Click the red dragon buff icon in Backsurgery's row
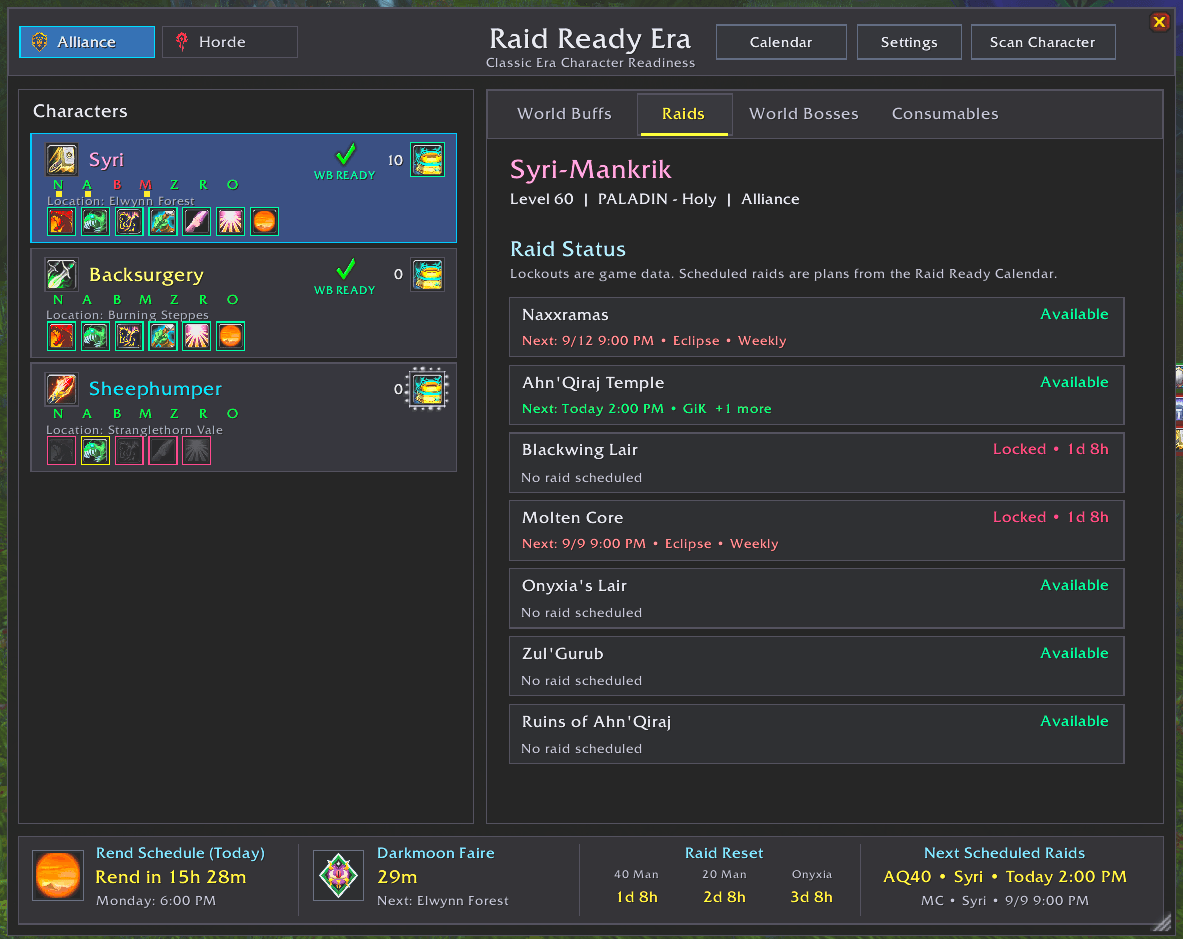The width and height of the screenshot is (1183, 939). point(61,336)
